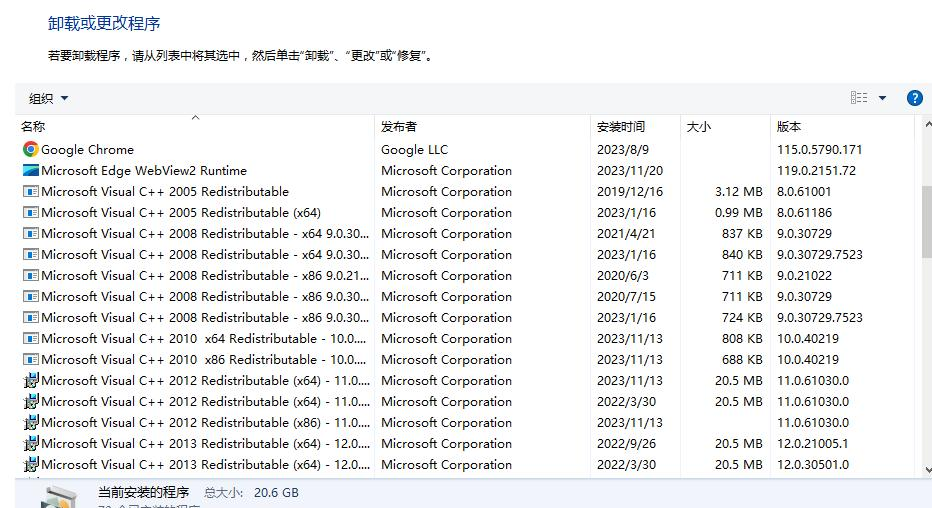Click the size value '3.12 MB'

[739, 191]
